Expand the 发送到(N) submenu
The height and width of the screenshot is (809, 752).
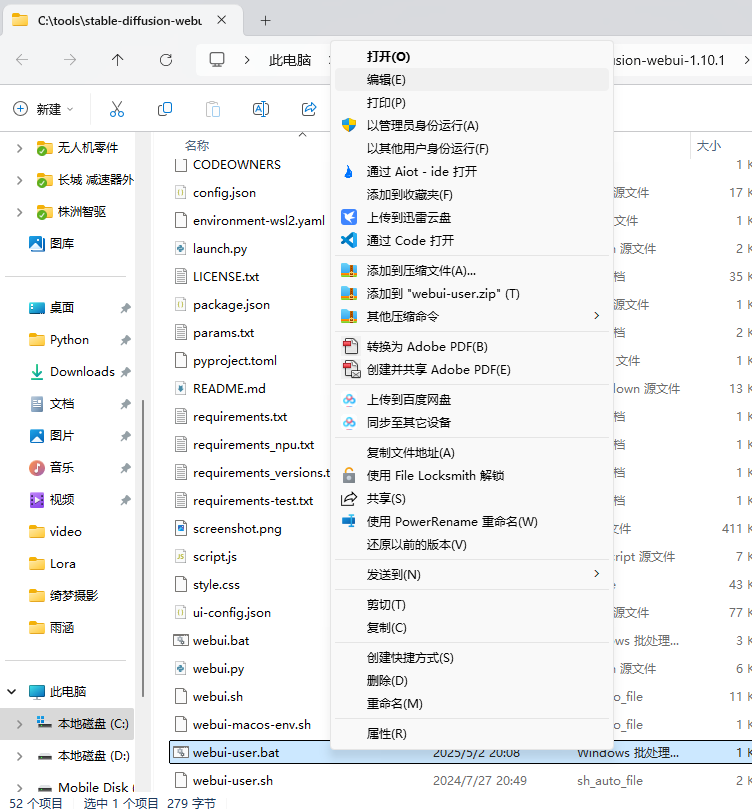click(x=471, y=574)
